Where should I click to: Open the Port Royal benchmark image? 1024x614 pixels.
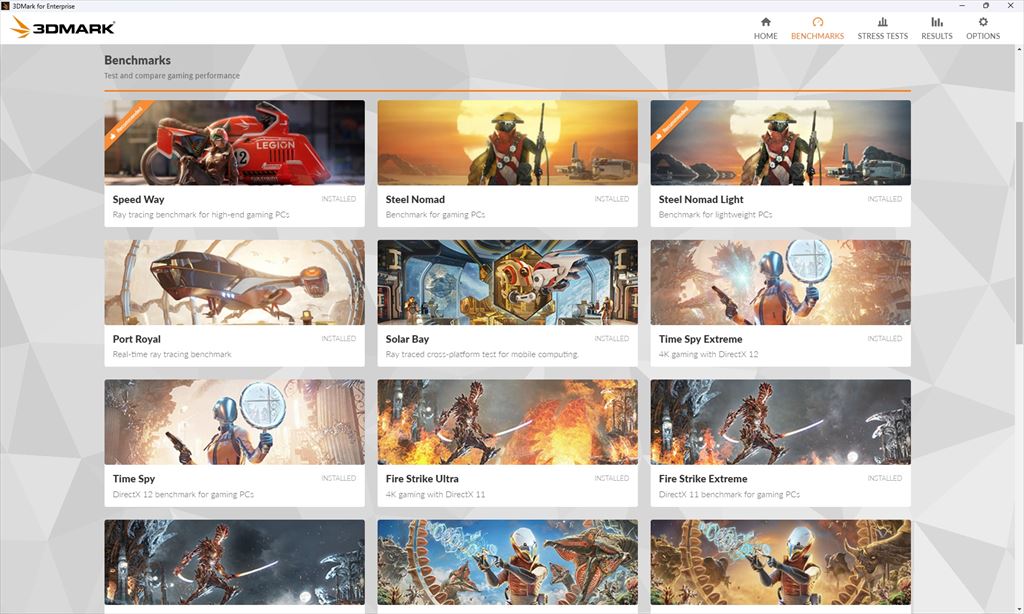[x=234, y=282]
